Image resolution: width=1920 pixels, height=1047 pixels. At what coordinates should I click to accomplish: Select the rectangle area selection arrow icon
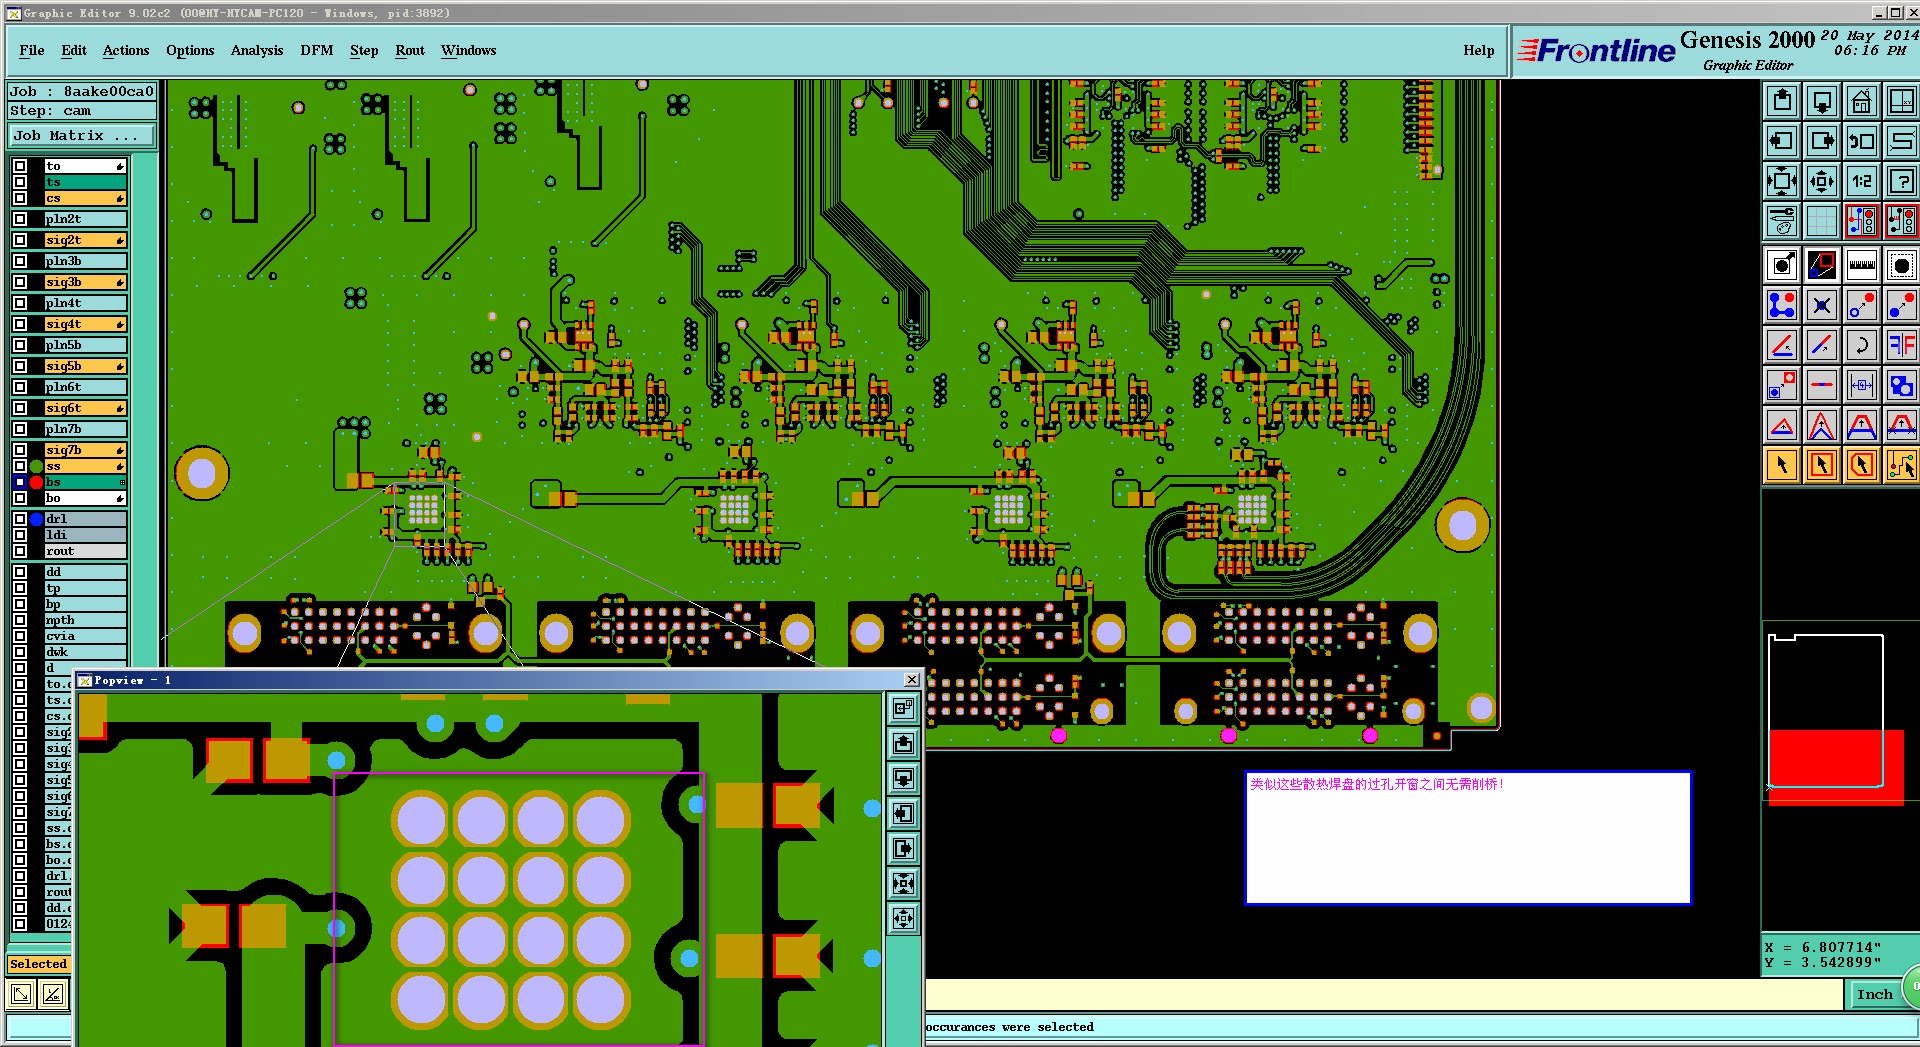[1822, 465]
